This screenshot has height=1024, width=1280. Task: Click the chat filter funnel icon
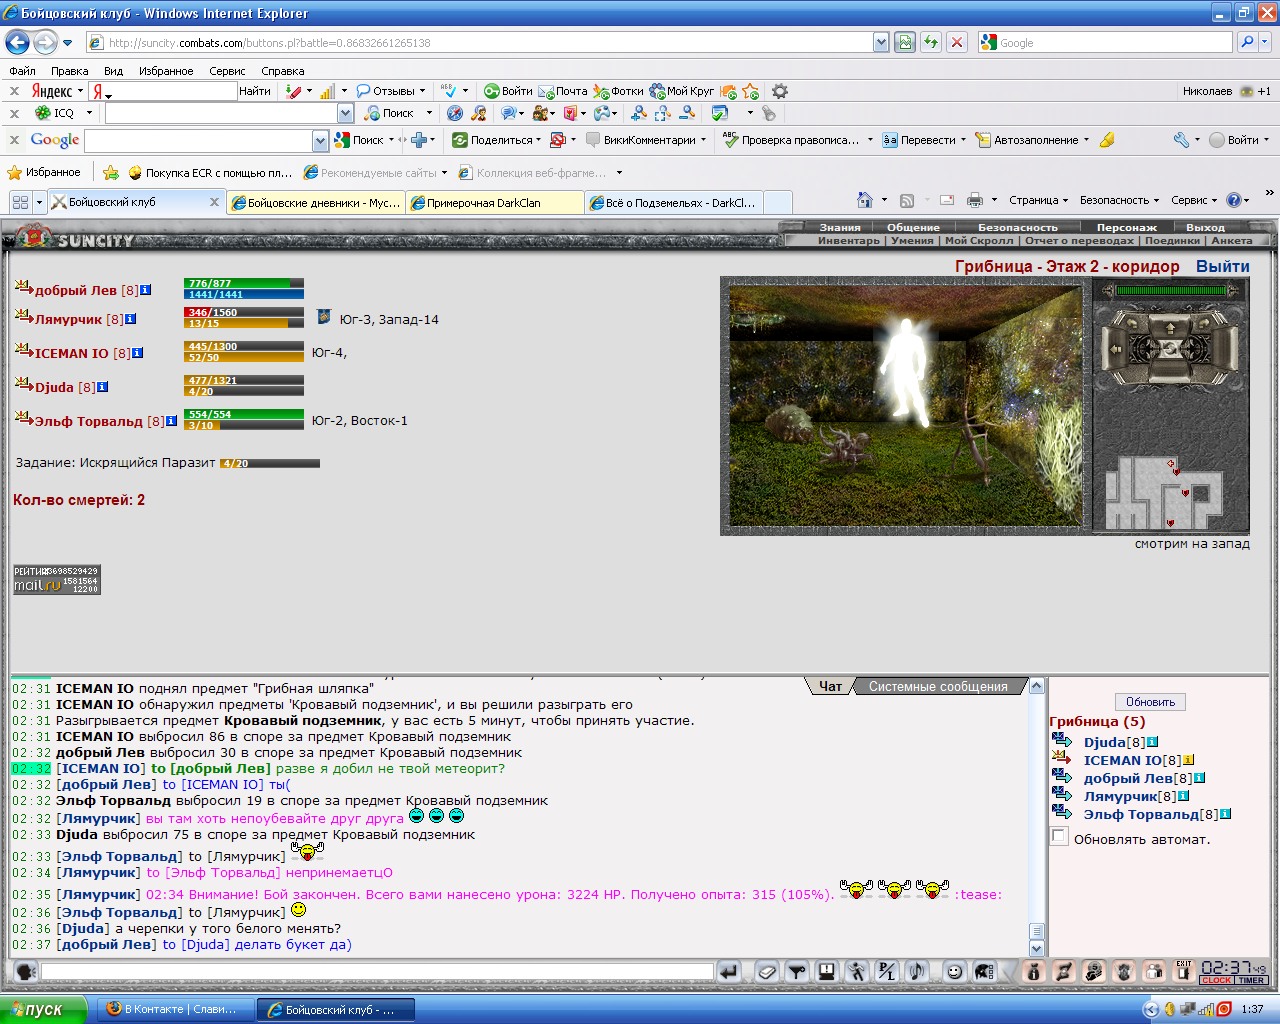coord(796,971)
